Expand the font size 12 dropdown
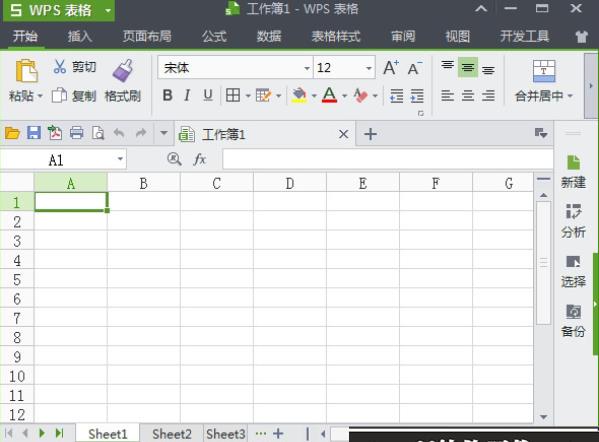 [x=369, y=68]
